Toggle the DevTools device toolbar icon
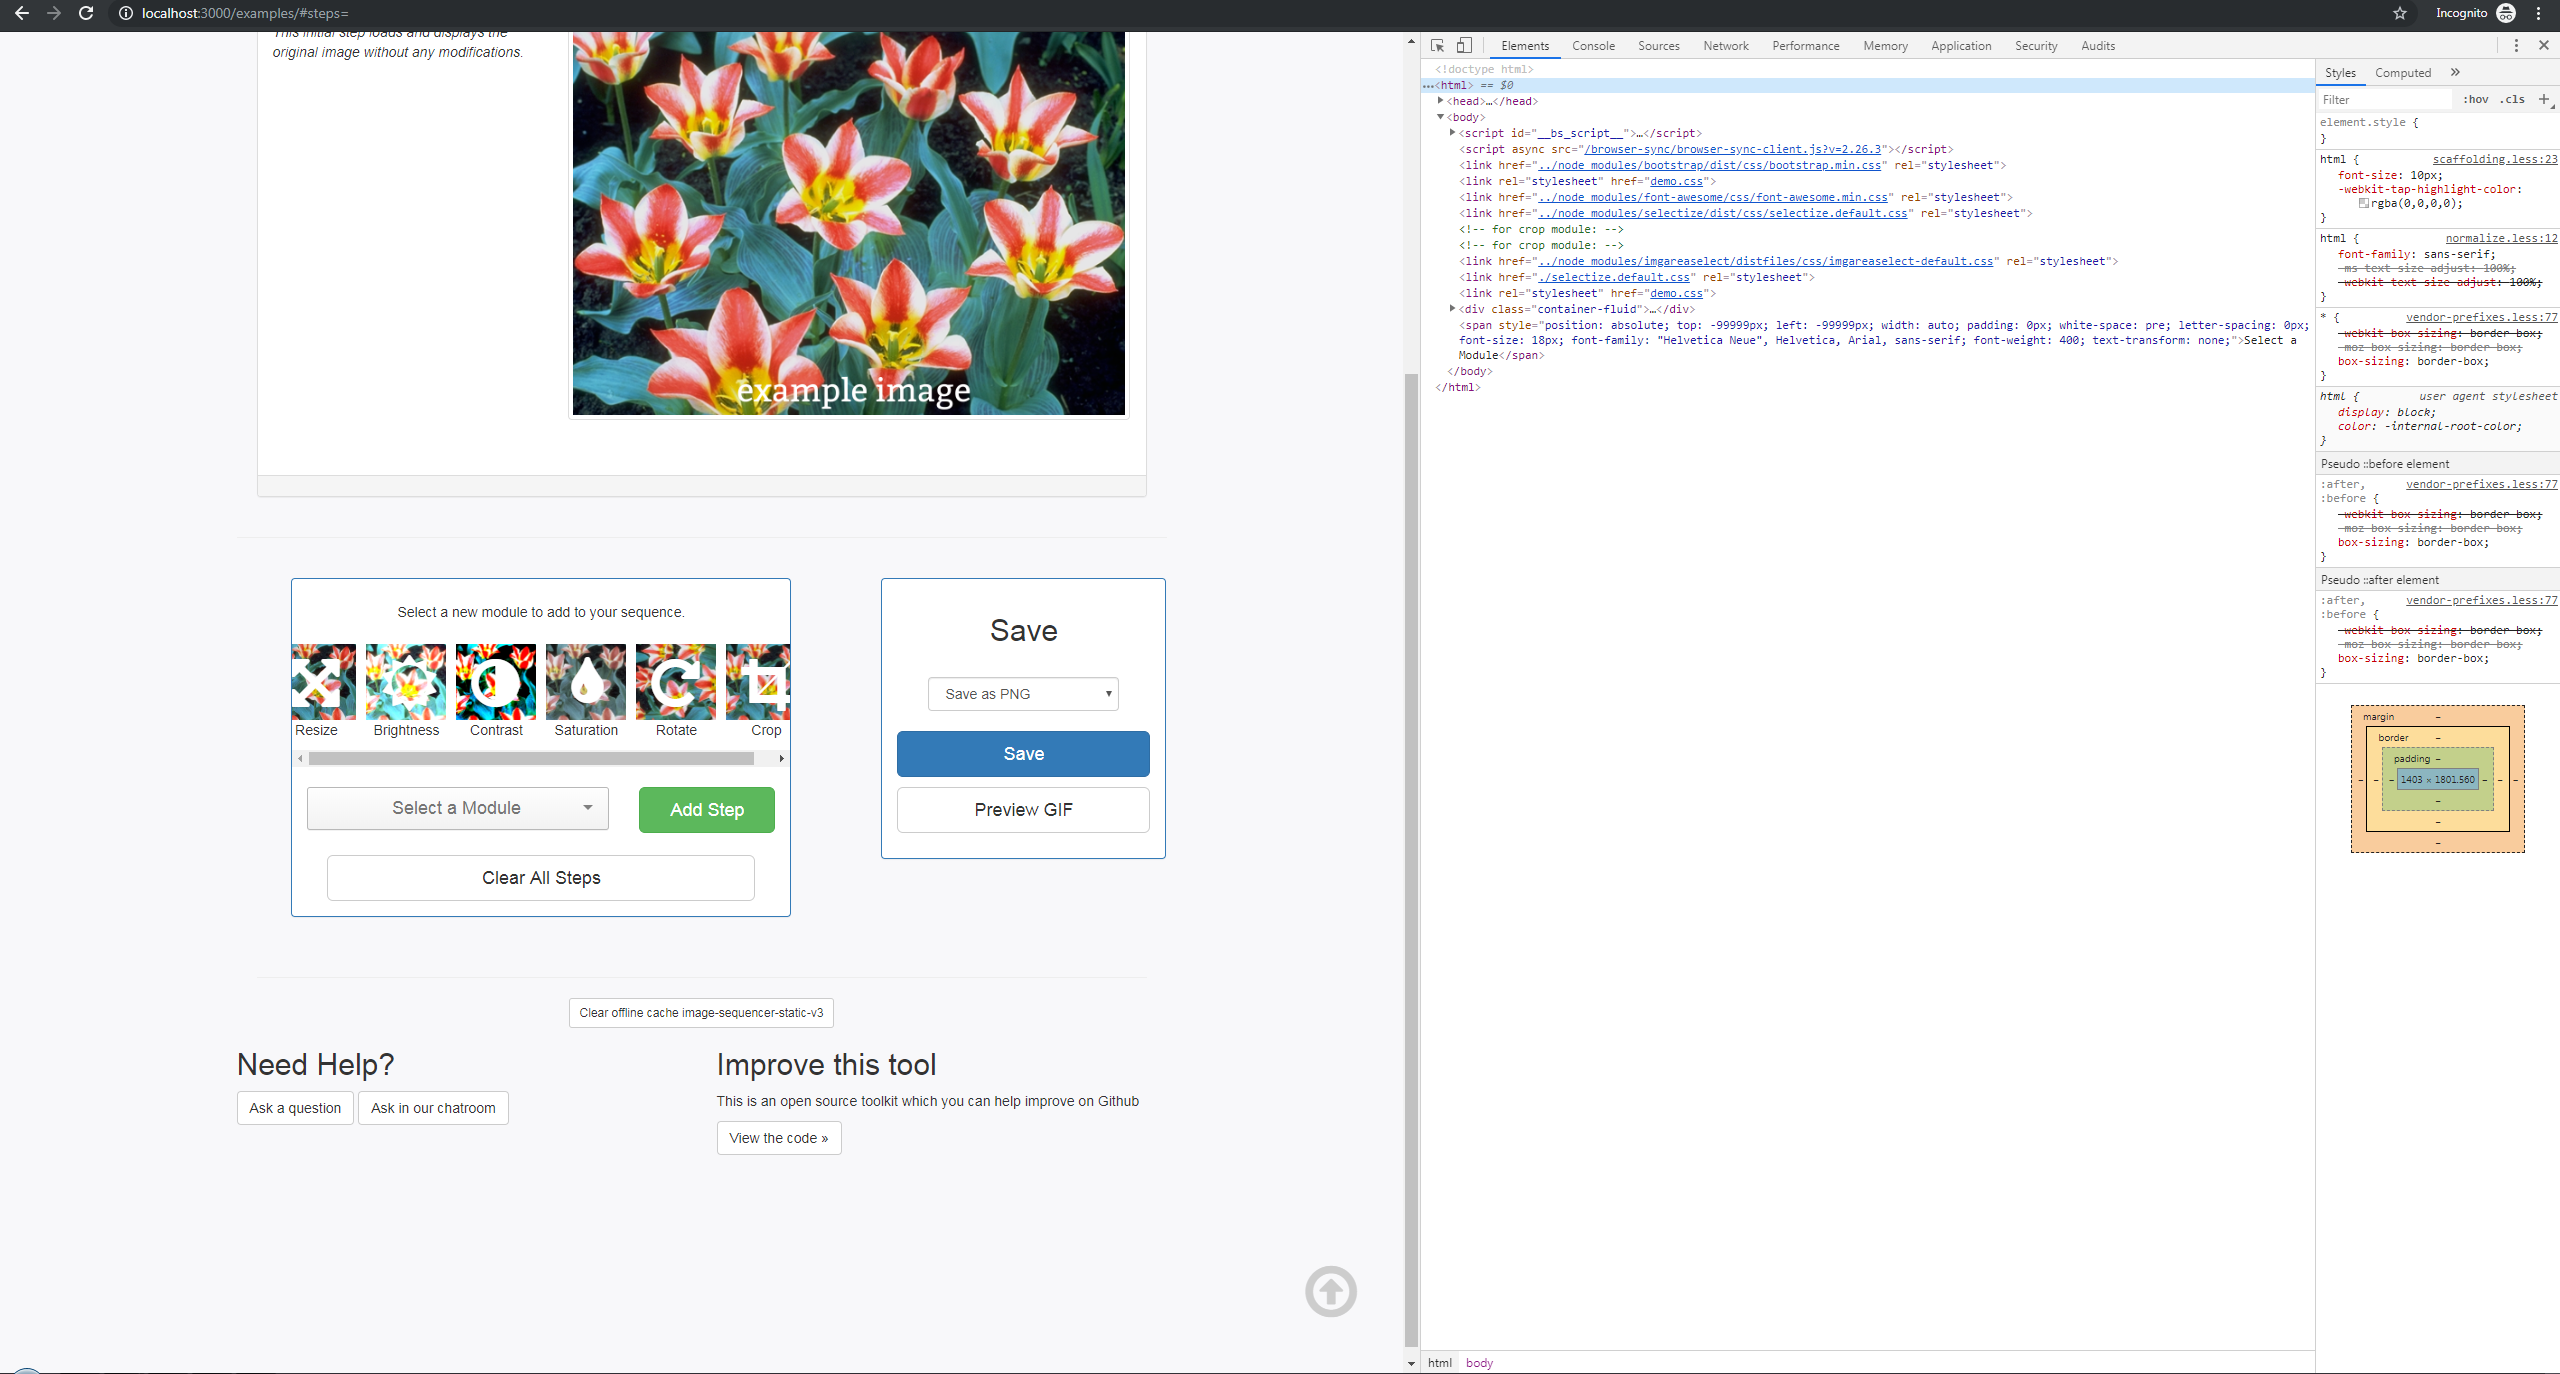2560x1374 pixels. [x=1464, y=46]
